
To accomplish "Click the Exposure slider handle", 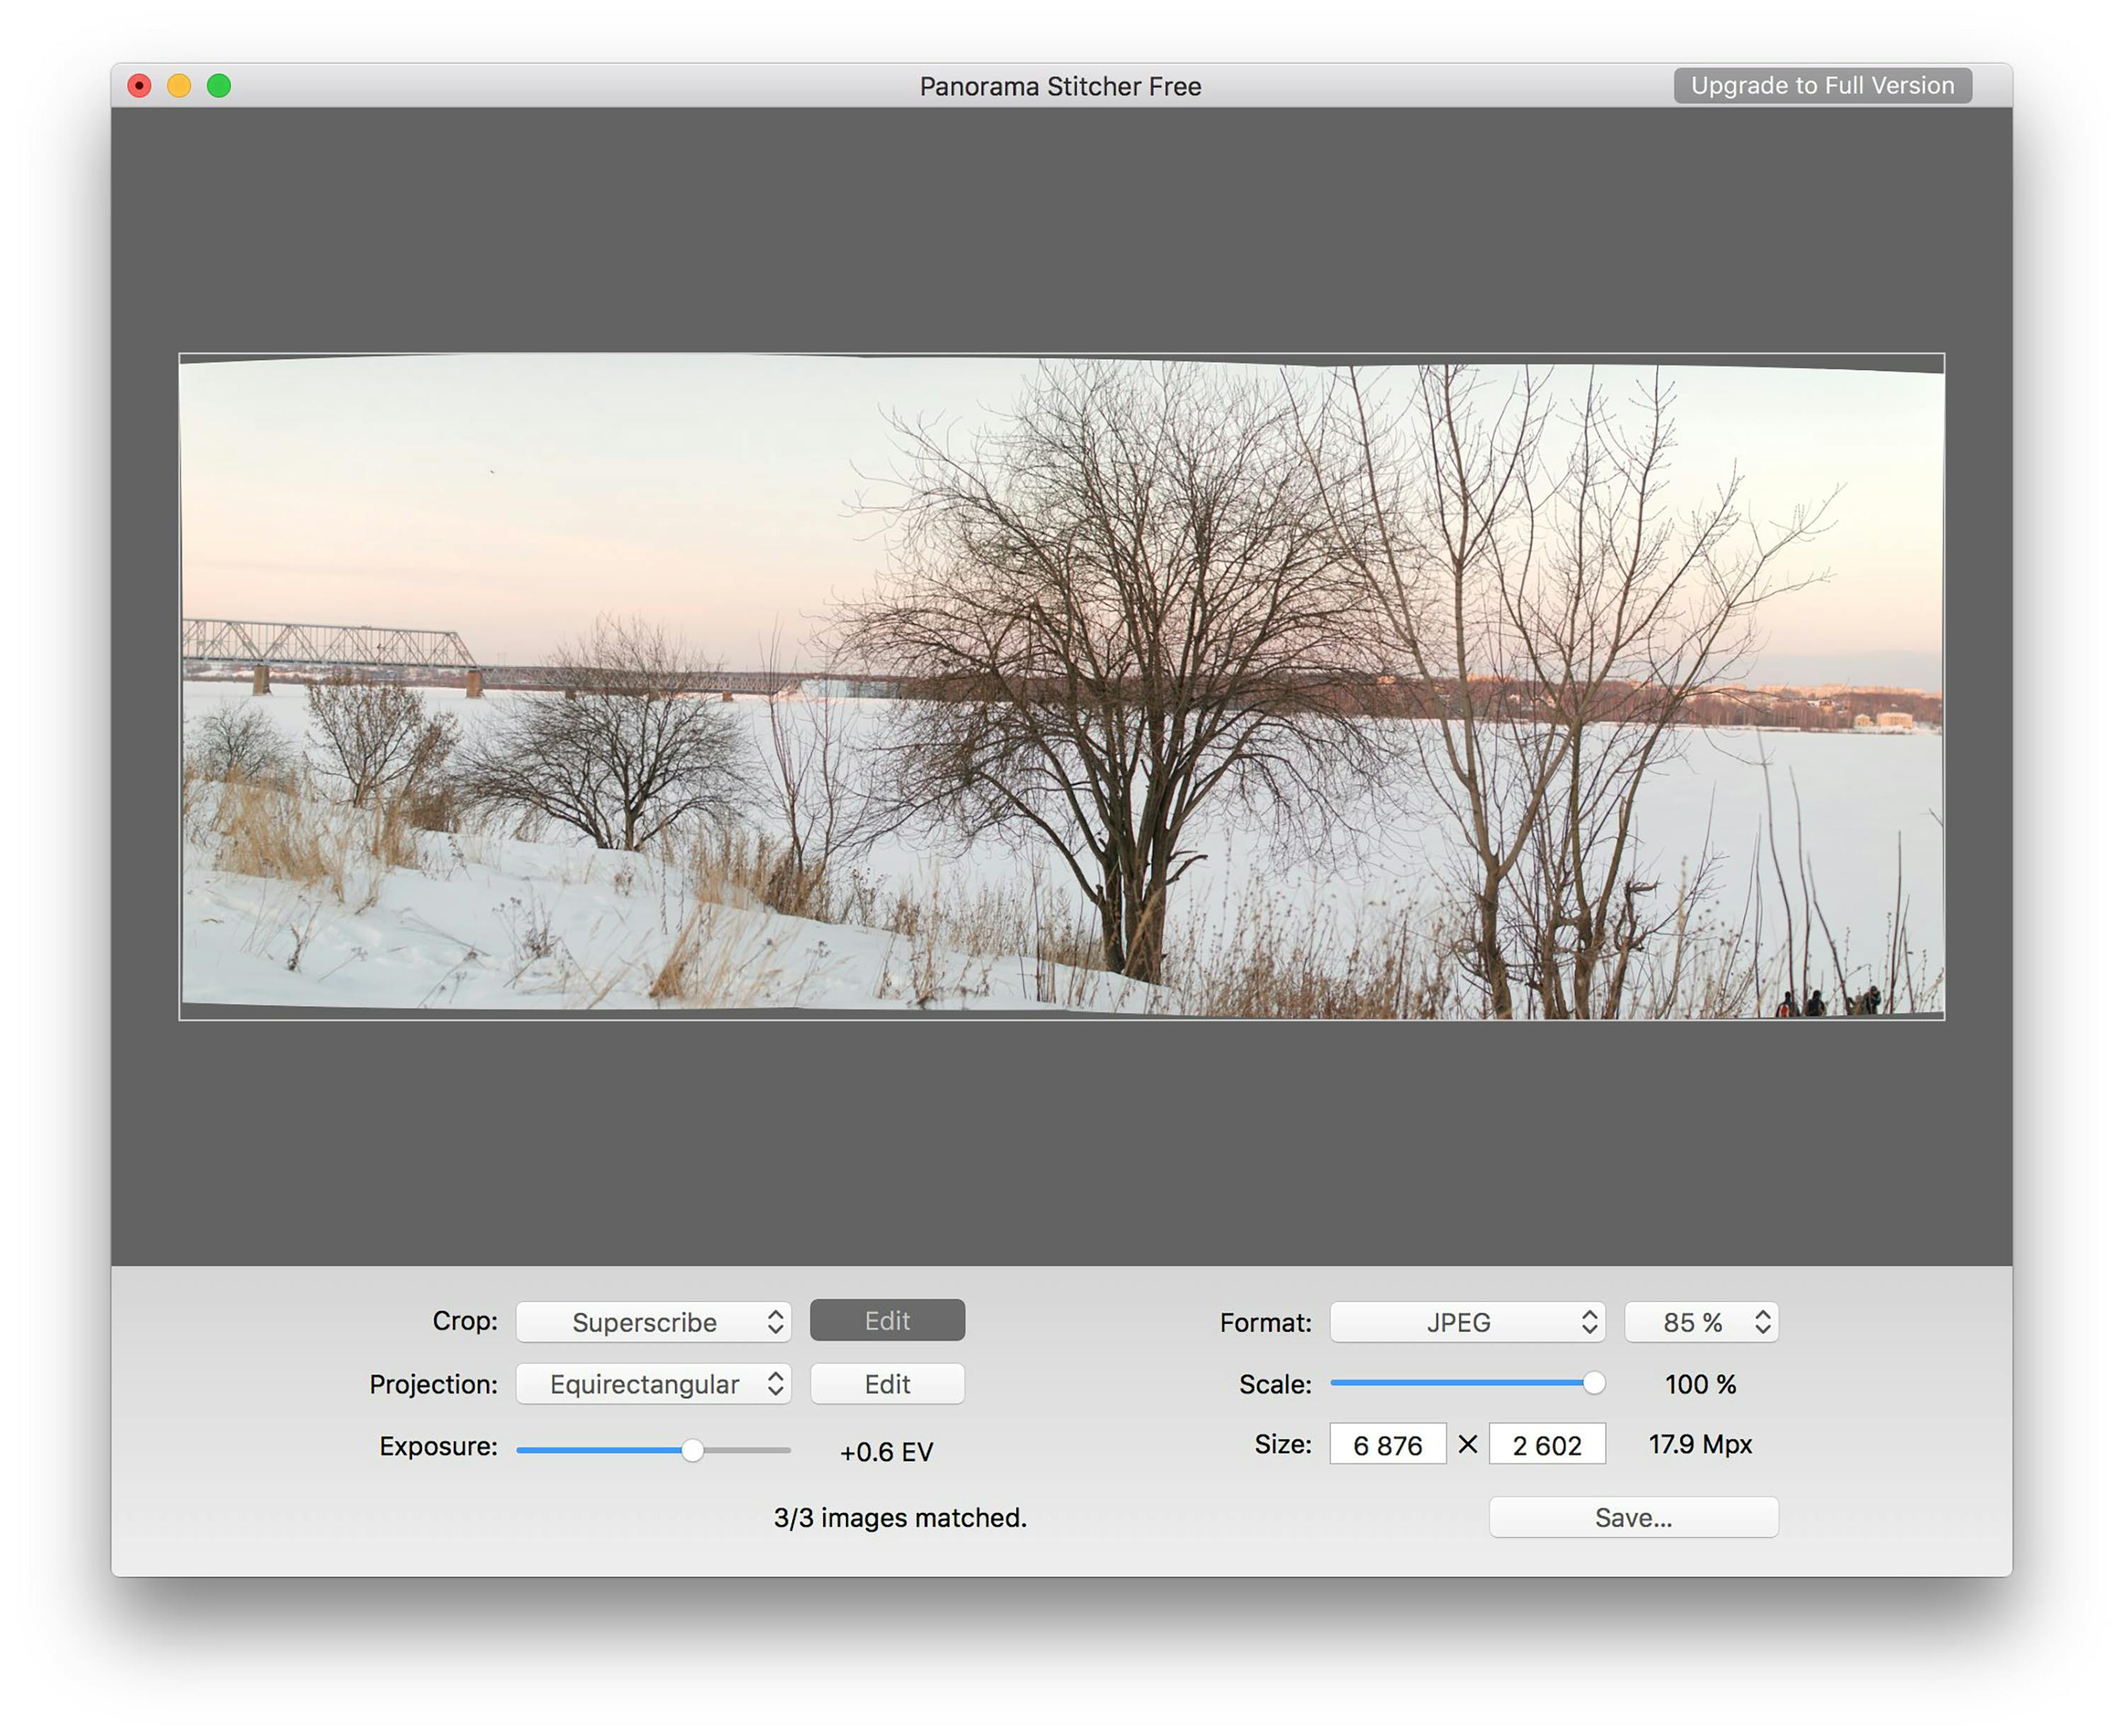I will pyautogui.click(x=692, y=1450).
